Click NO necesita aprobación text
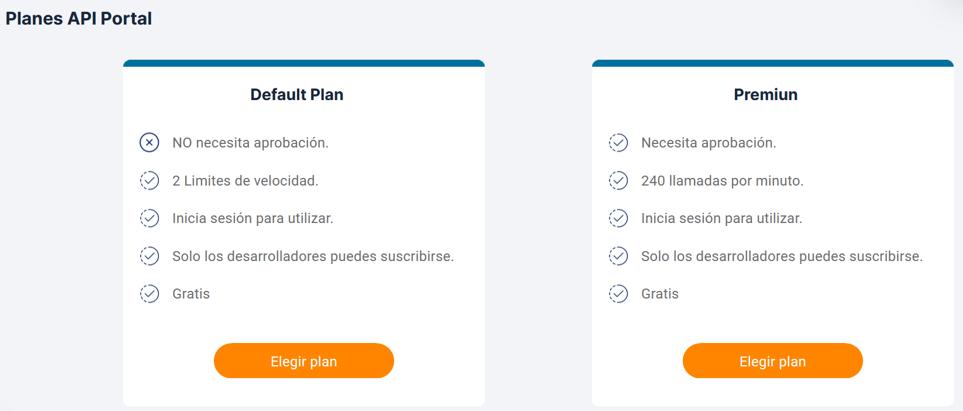Viewport: 963px width, 411px height. point(251,143)
